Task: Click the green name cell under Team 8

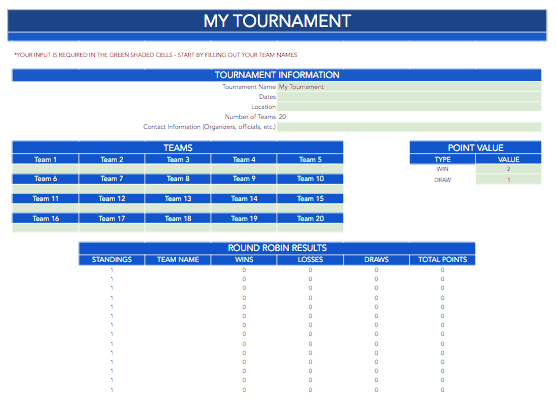Action: [178, 189]
